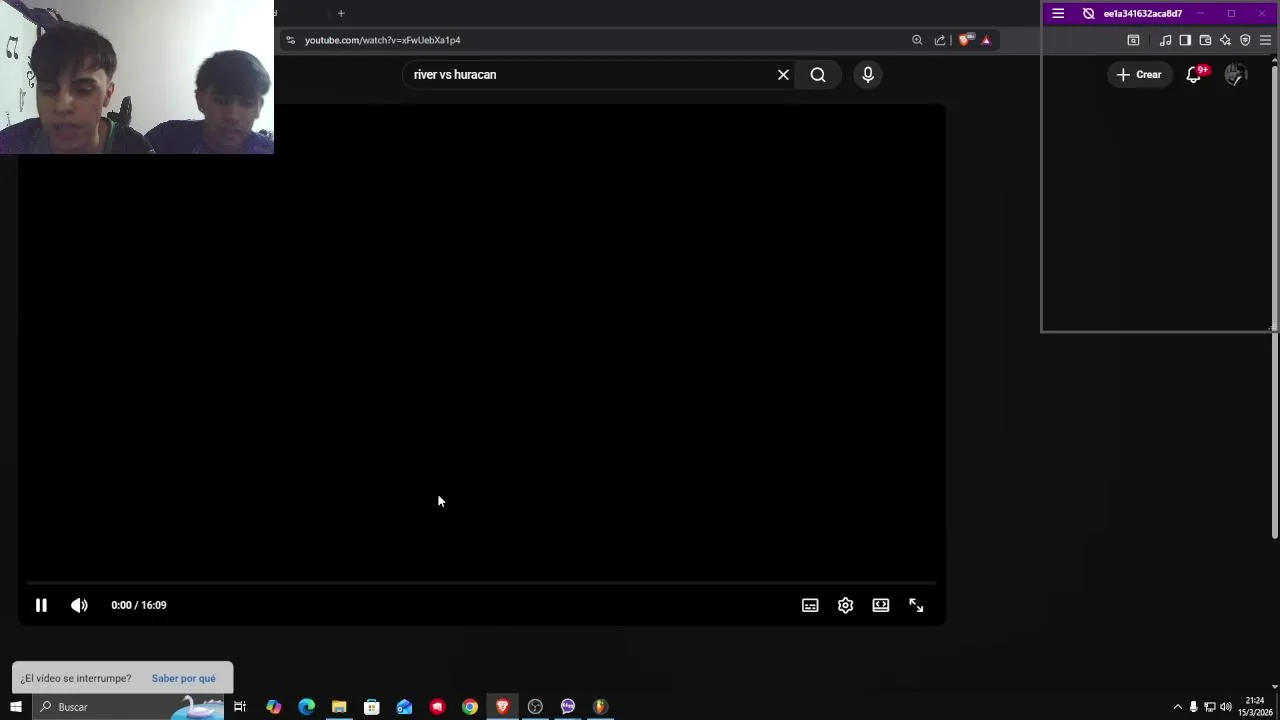Image resolution: width=1280 pixels, height=720 pixels.
Task: Start voice search with the microphone
Action: click(x=867, y=74)
